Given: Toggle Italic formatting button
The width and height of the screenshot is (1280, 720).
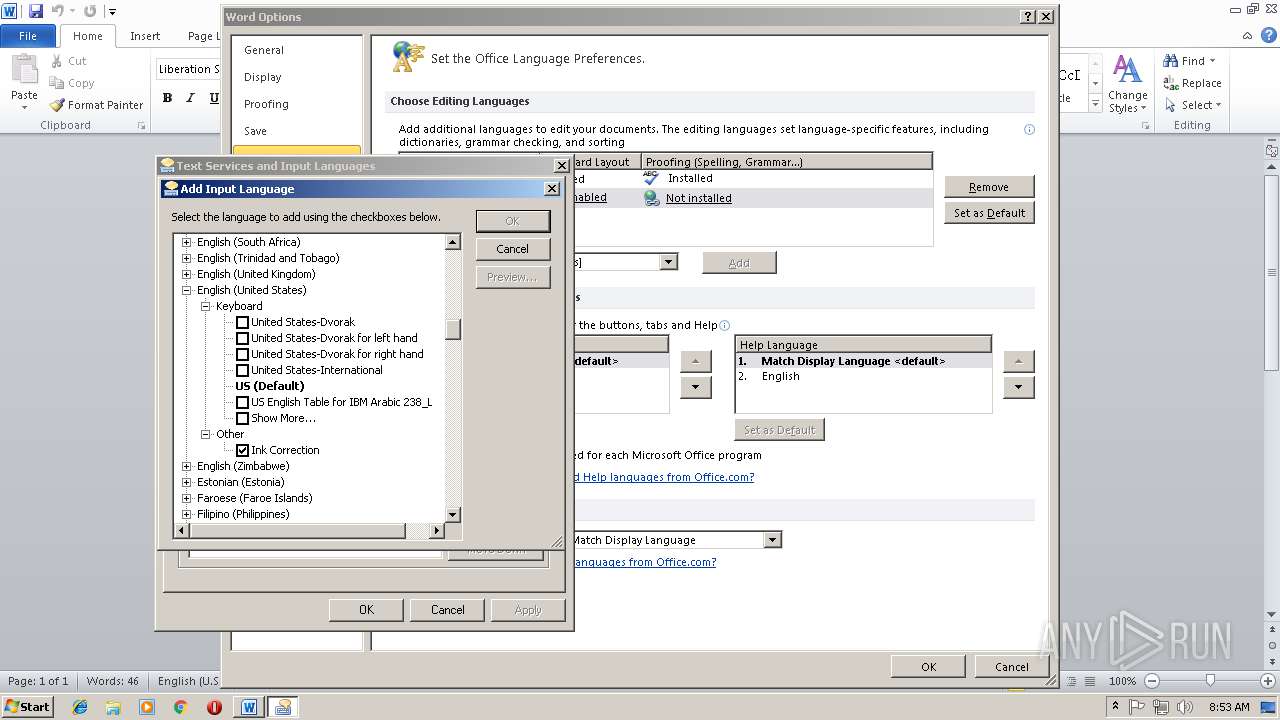Looking at the screenshot, I should 191,98.
